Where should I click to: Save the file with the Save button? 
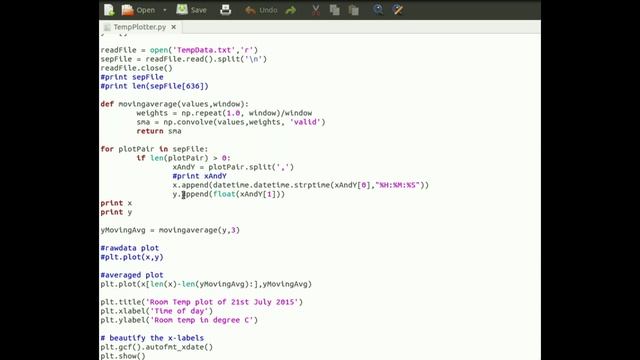192,10
